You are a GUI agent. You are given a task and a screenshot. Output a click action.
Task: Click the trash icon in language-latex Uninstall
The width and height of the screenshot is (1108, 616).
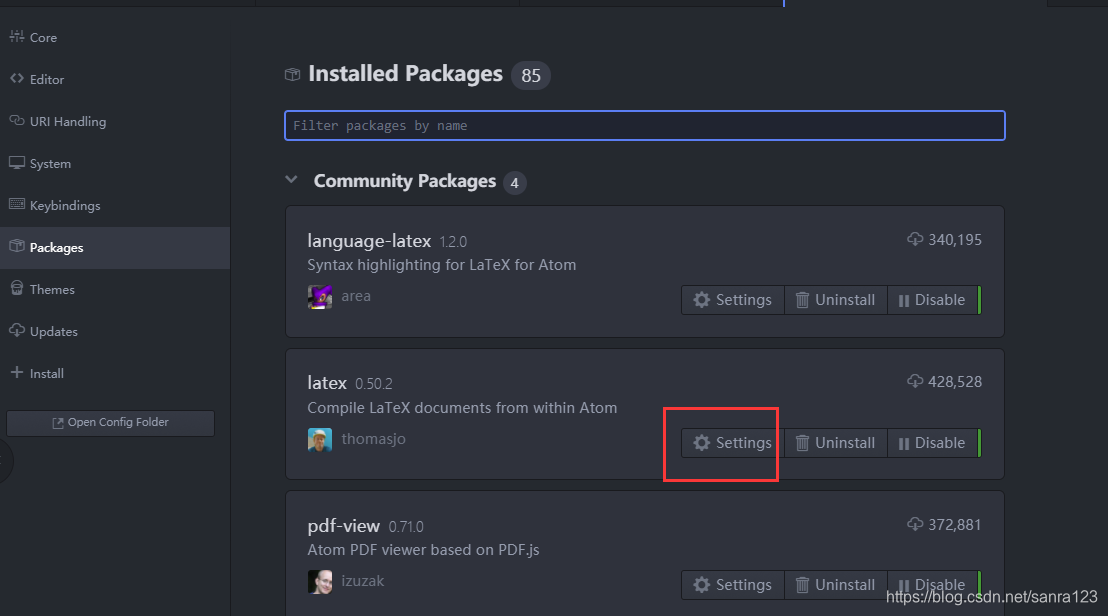point(802,300)
